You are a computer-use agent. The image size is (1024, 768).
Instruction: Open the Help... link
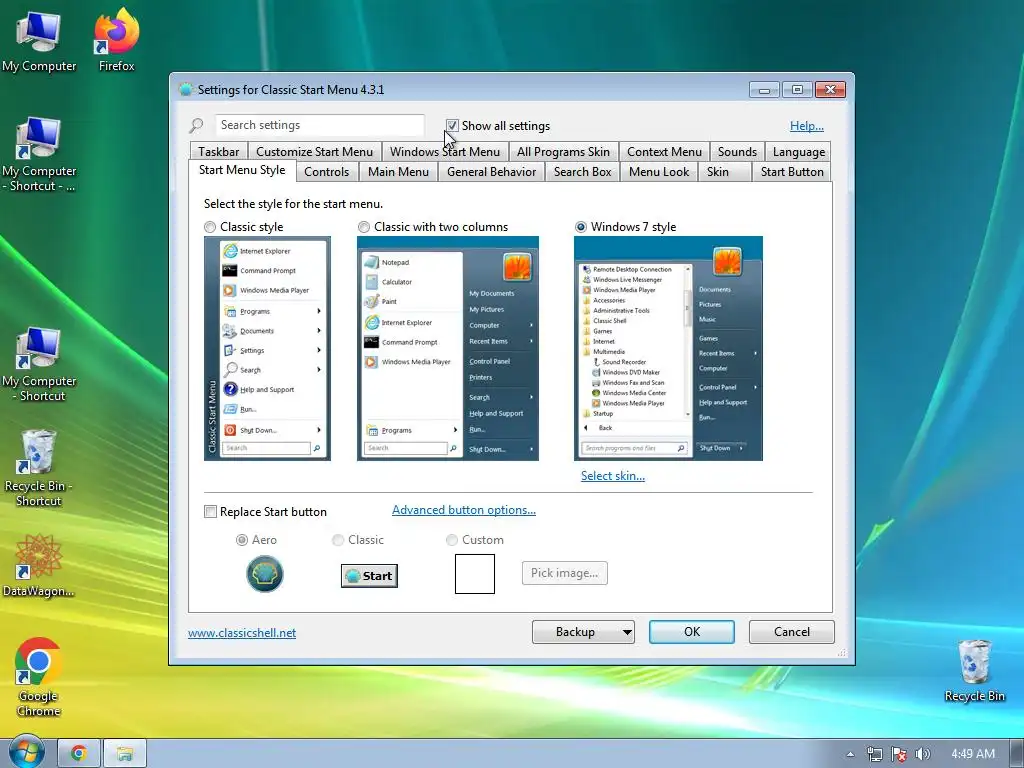807,126
